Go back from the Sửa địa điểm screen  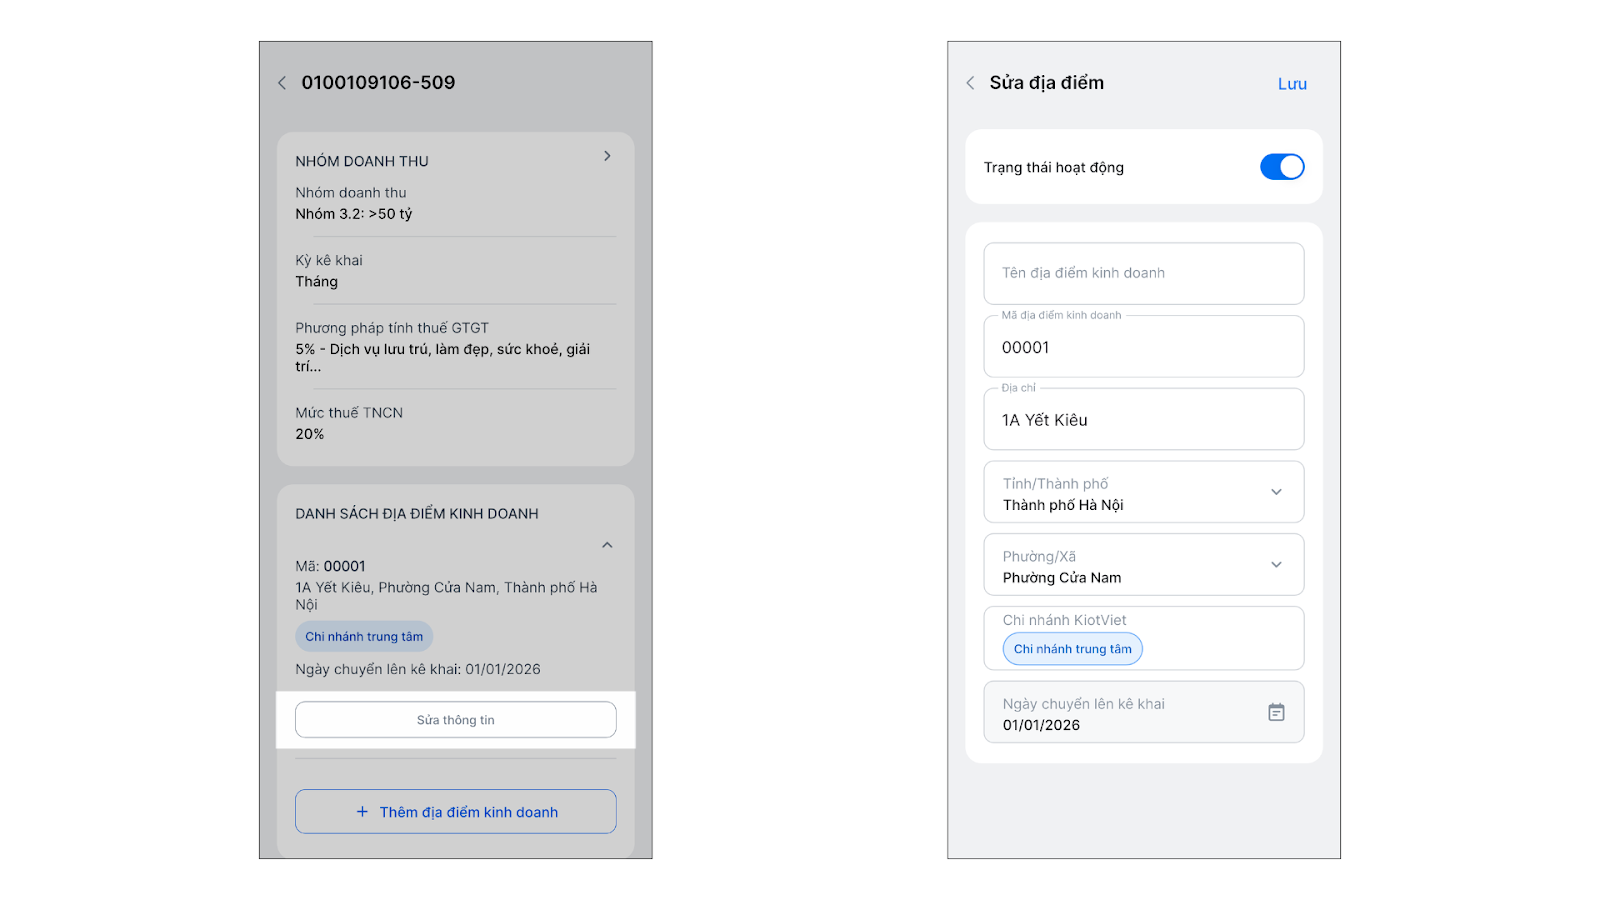pos(970,83)
